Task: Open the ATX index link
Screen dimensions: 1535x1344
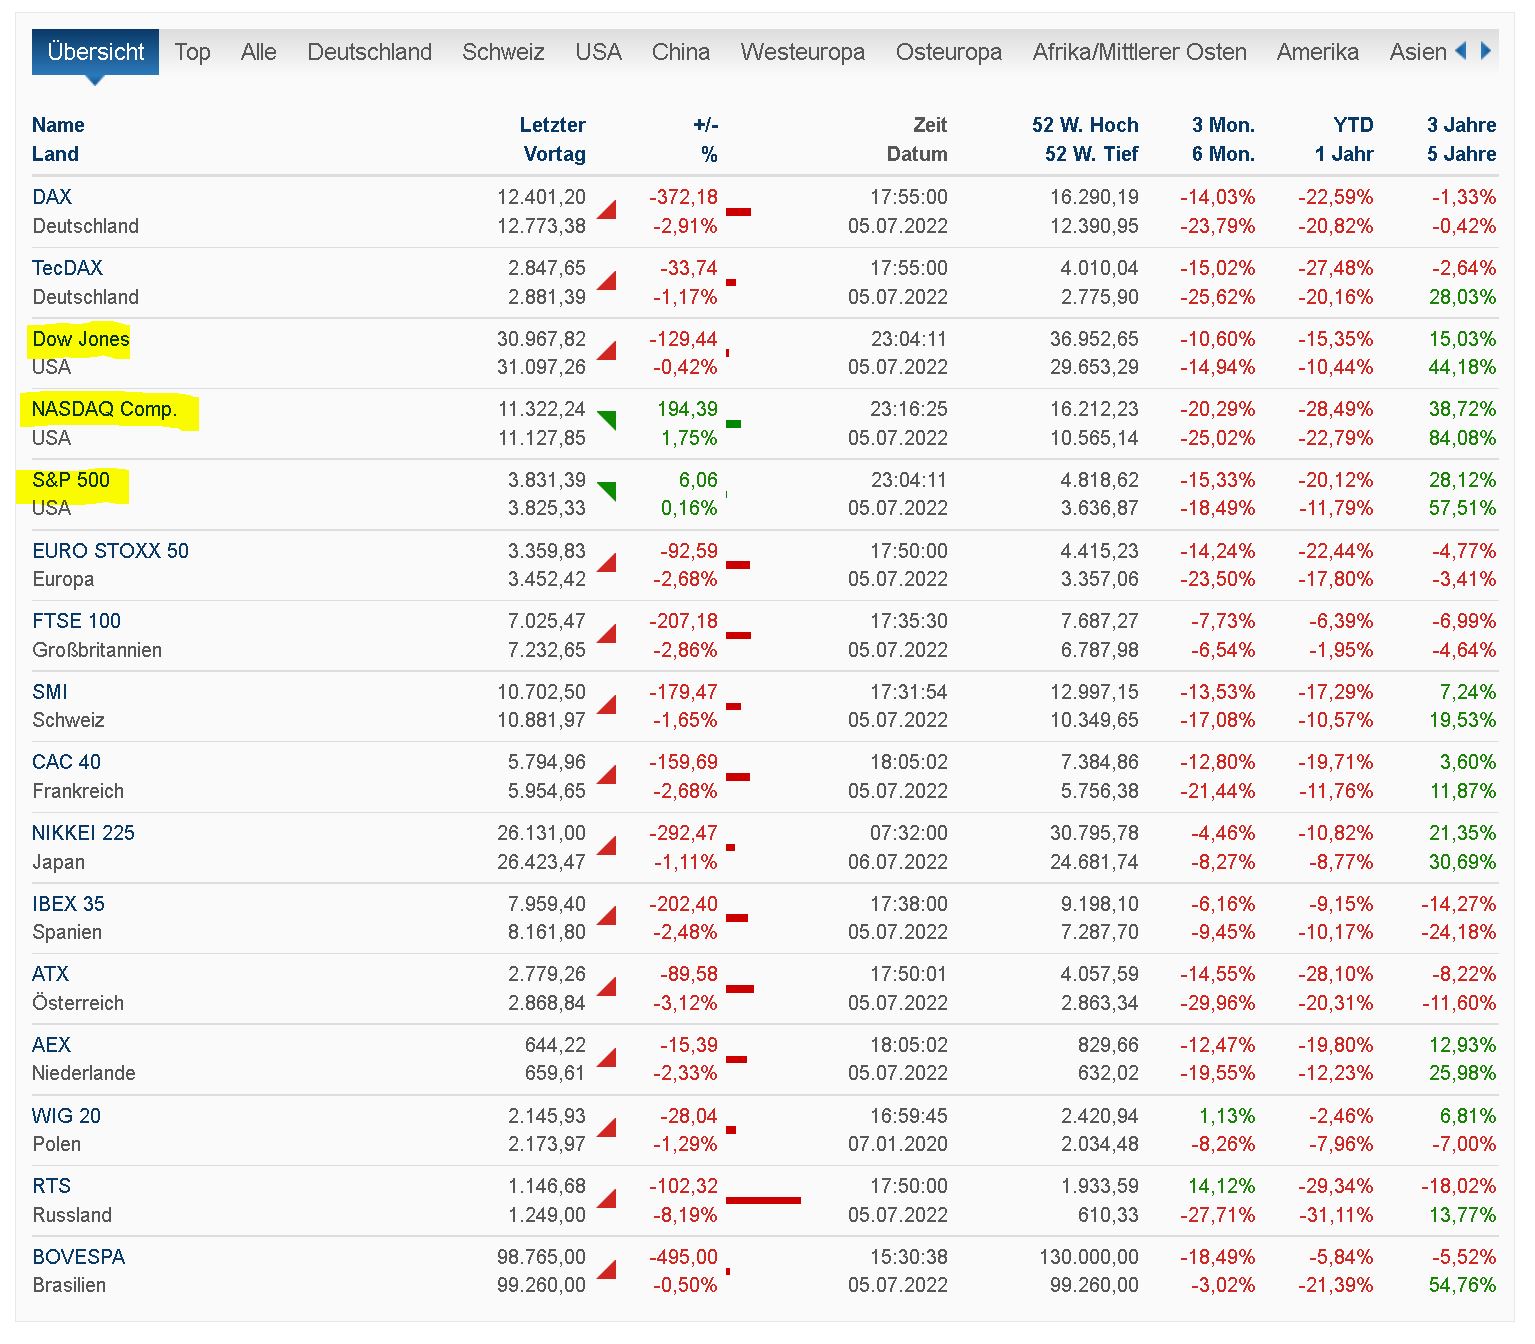Action: coord(51,974)
